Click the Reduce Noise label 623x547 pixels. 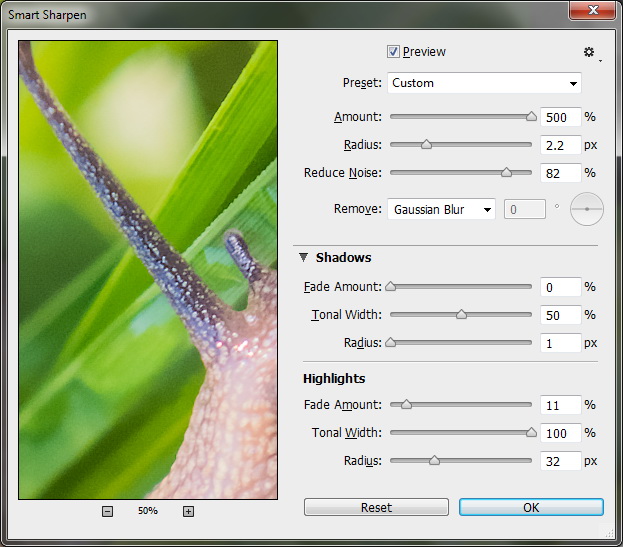[342, 173]
